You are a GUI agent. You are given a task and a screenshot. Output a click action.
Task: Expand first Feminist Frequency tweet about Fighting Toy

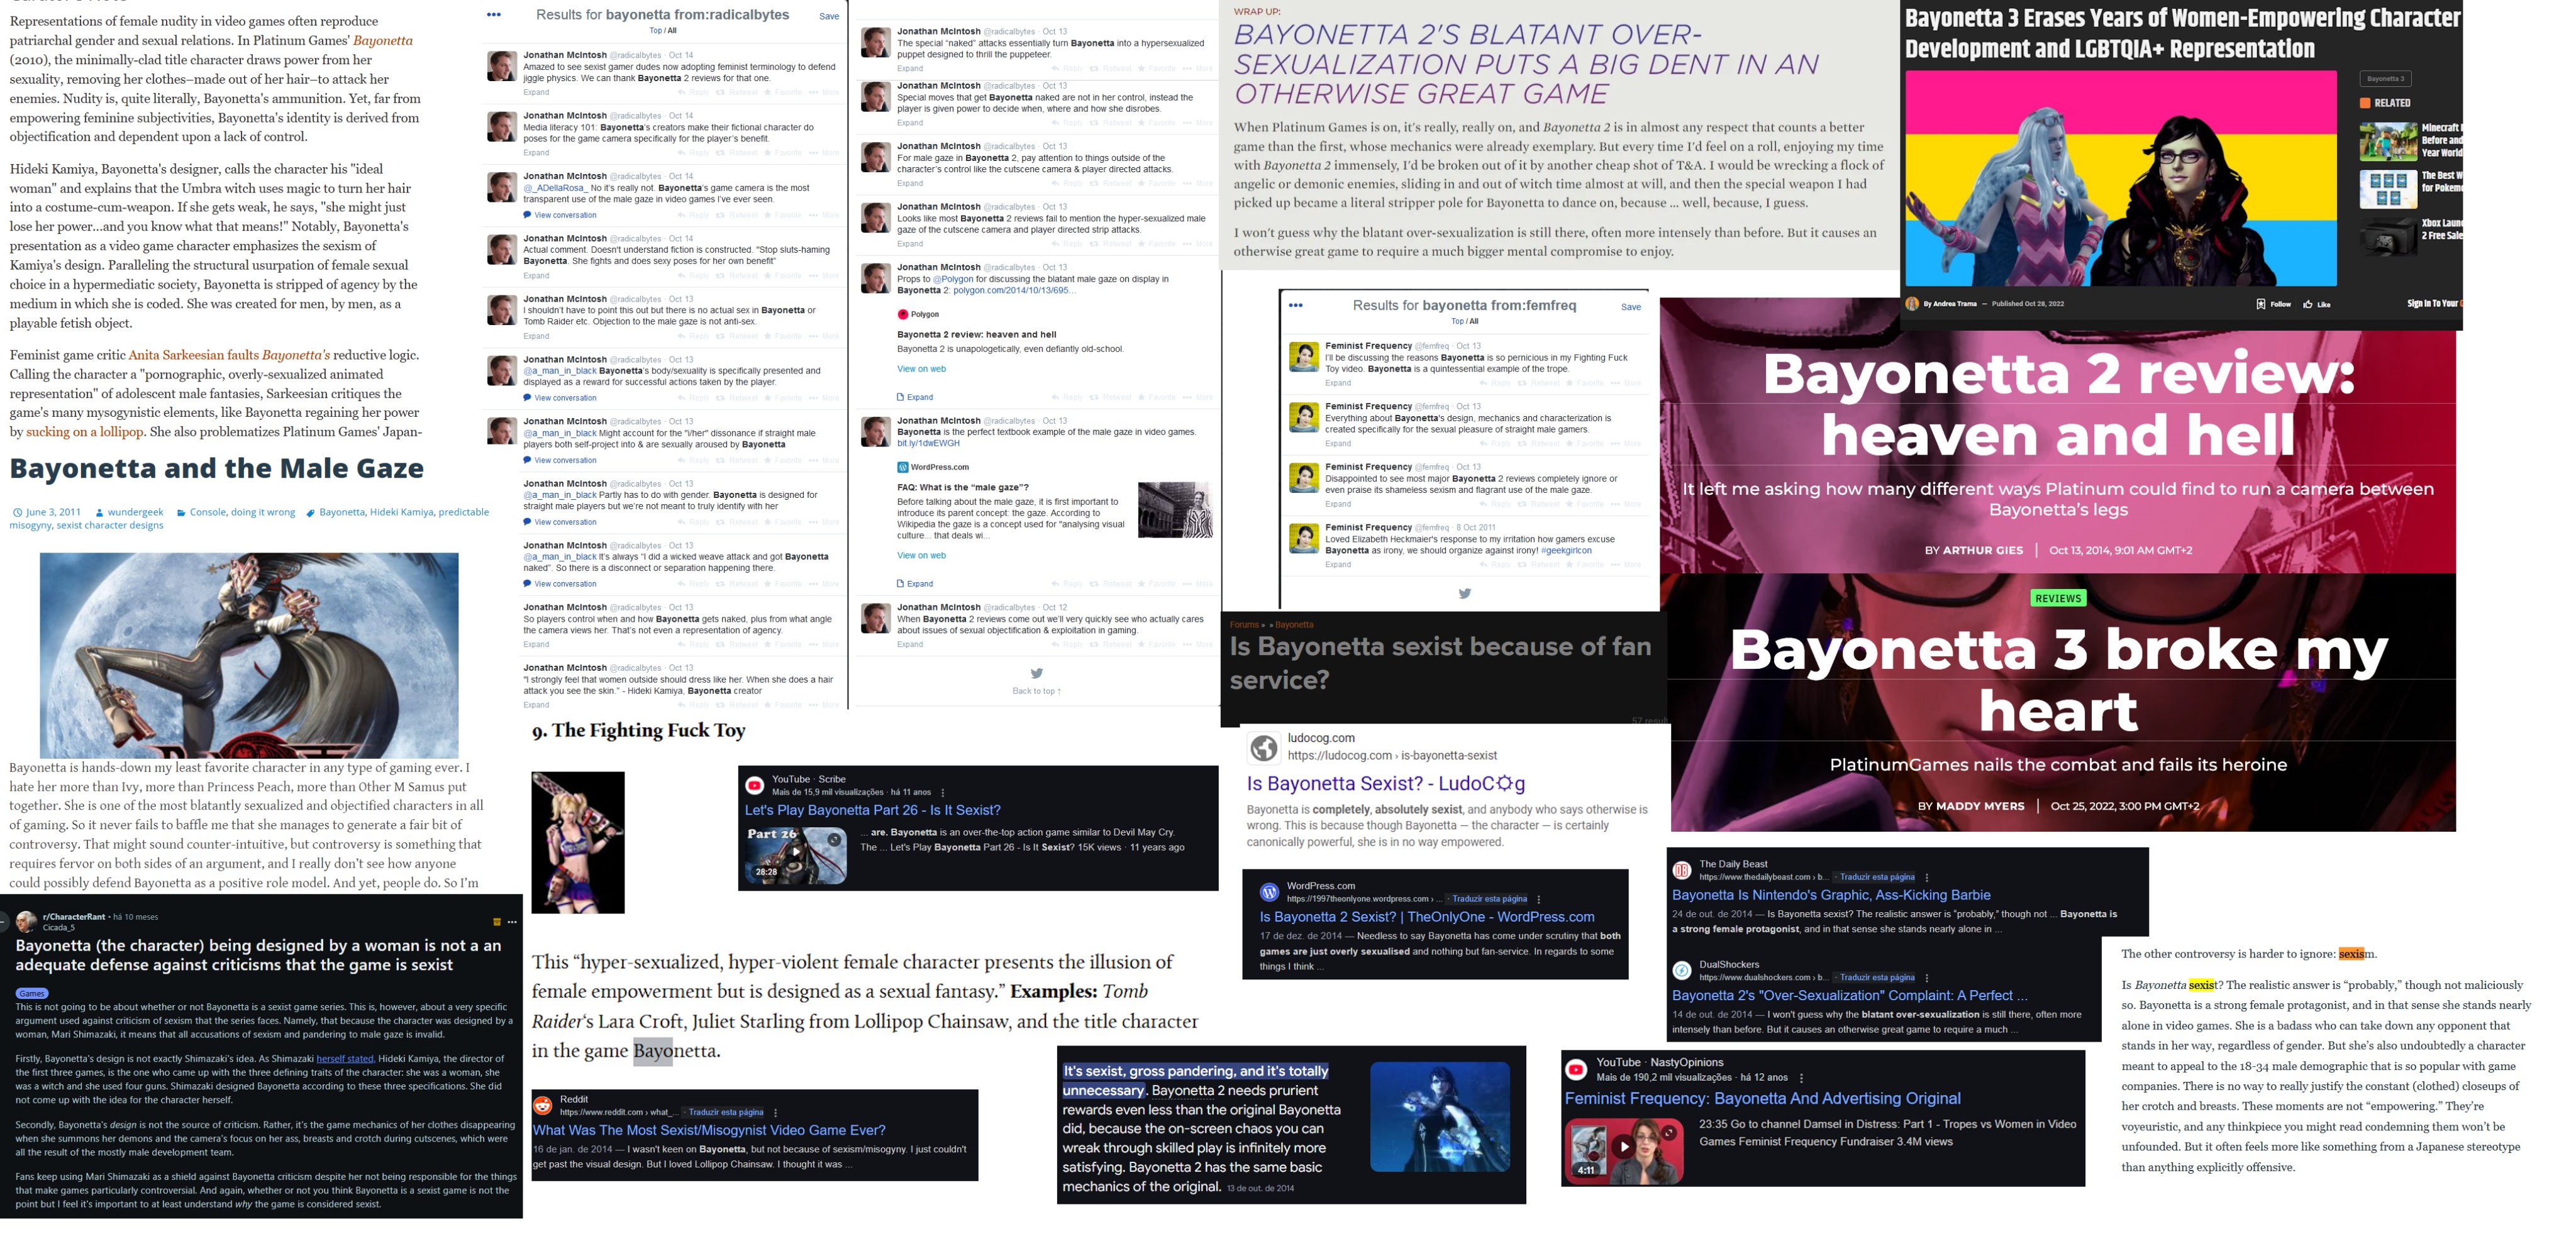coord(1338,383)
